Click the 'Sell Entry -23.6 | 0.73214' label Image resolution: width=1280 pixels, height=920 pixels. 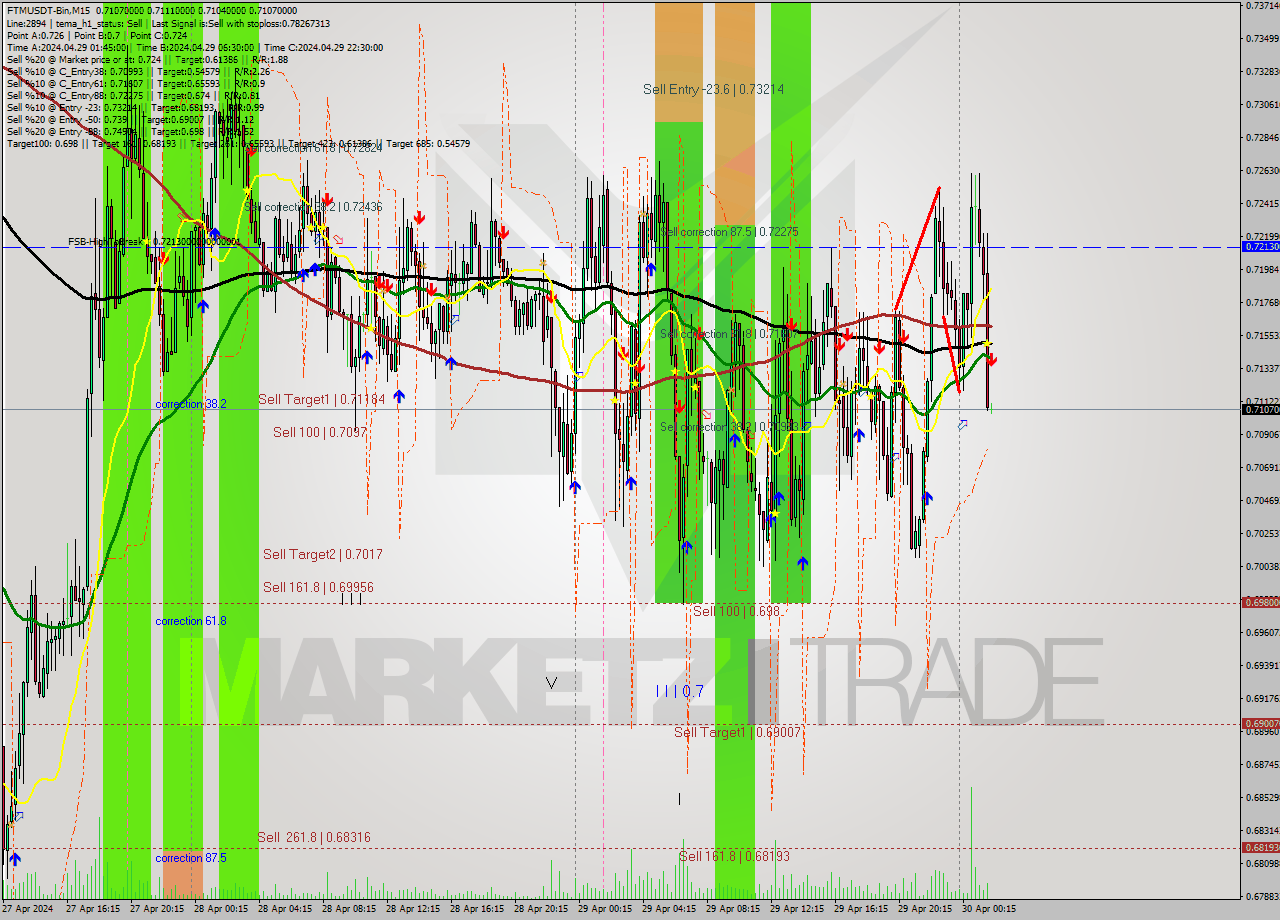pyautogui.click(x=713, y=89)
